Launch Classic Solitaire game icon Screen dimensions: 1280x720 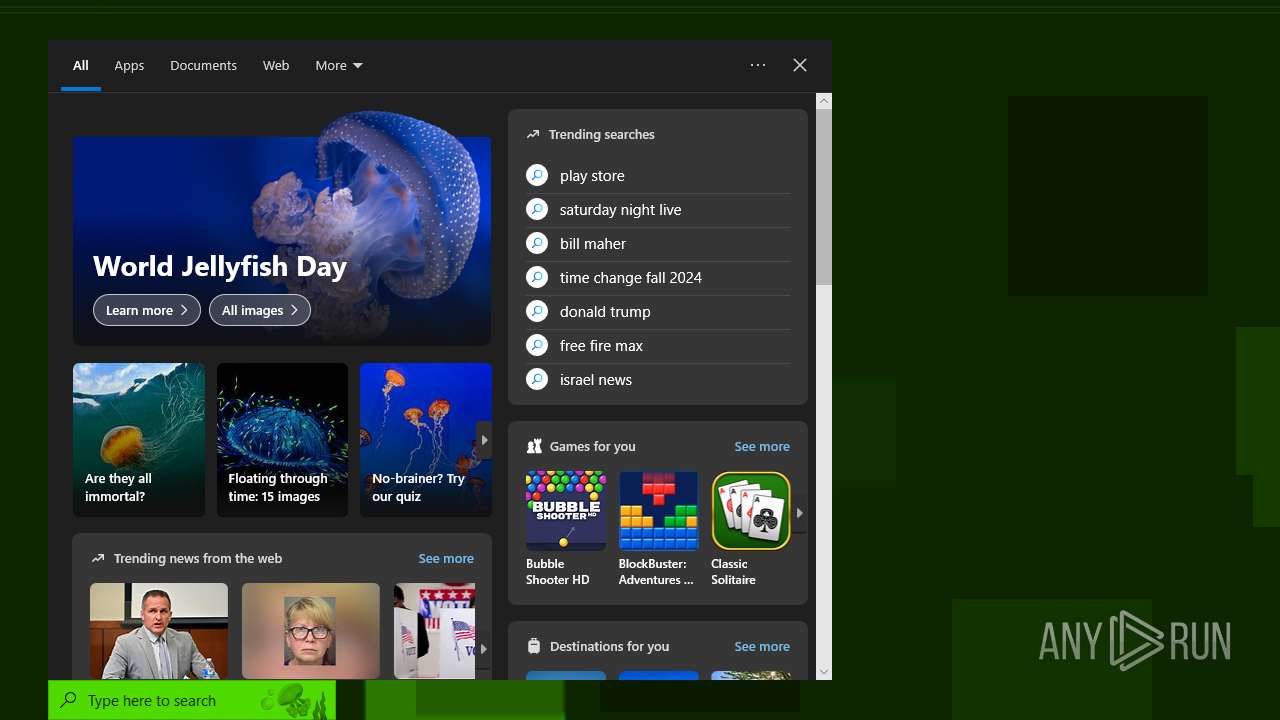(x=751, y=511)
